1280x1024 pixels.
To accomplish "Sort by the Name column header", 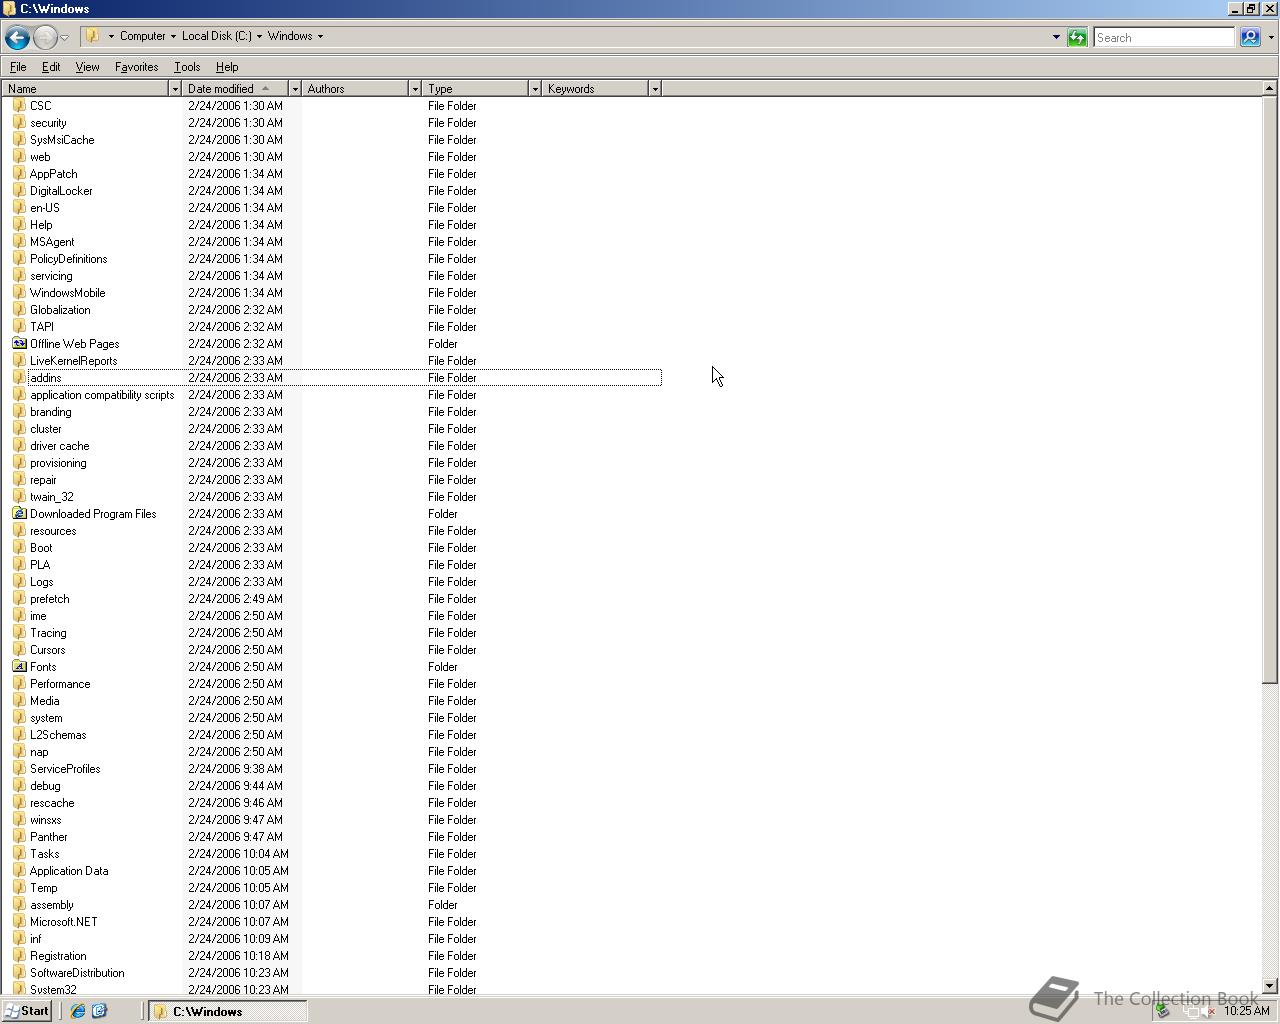I will point(85,89).
